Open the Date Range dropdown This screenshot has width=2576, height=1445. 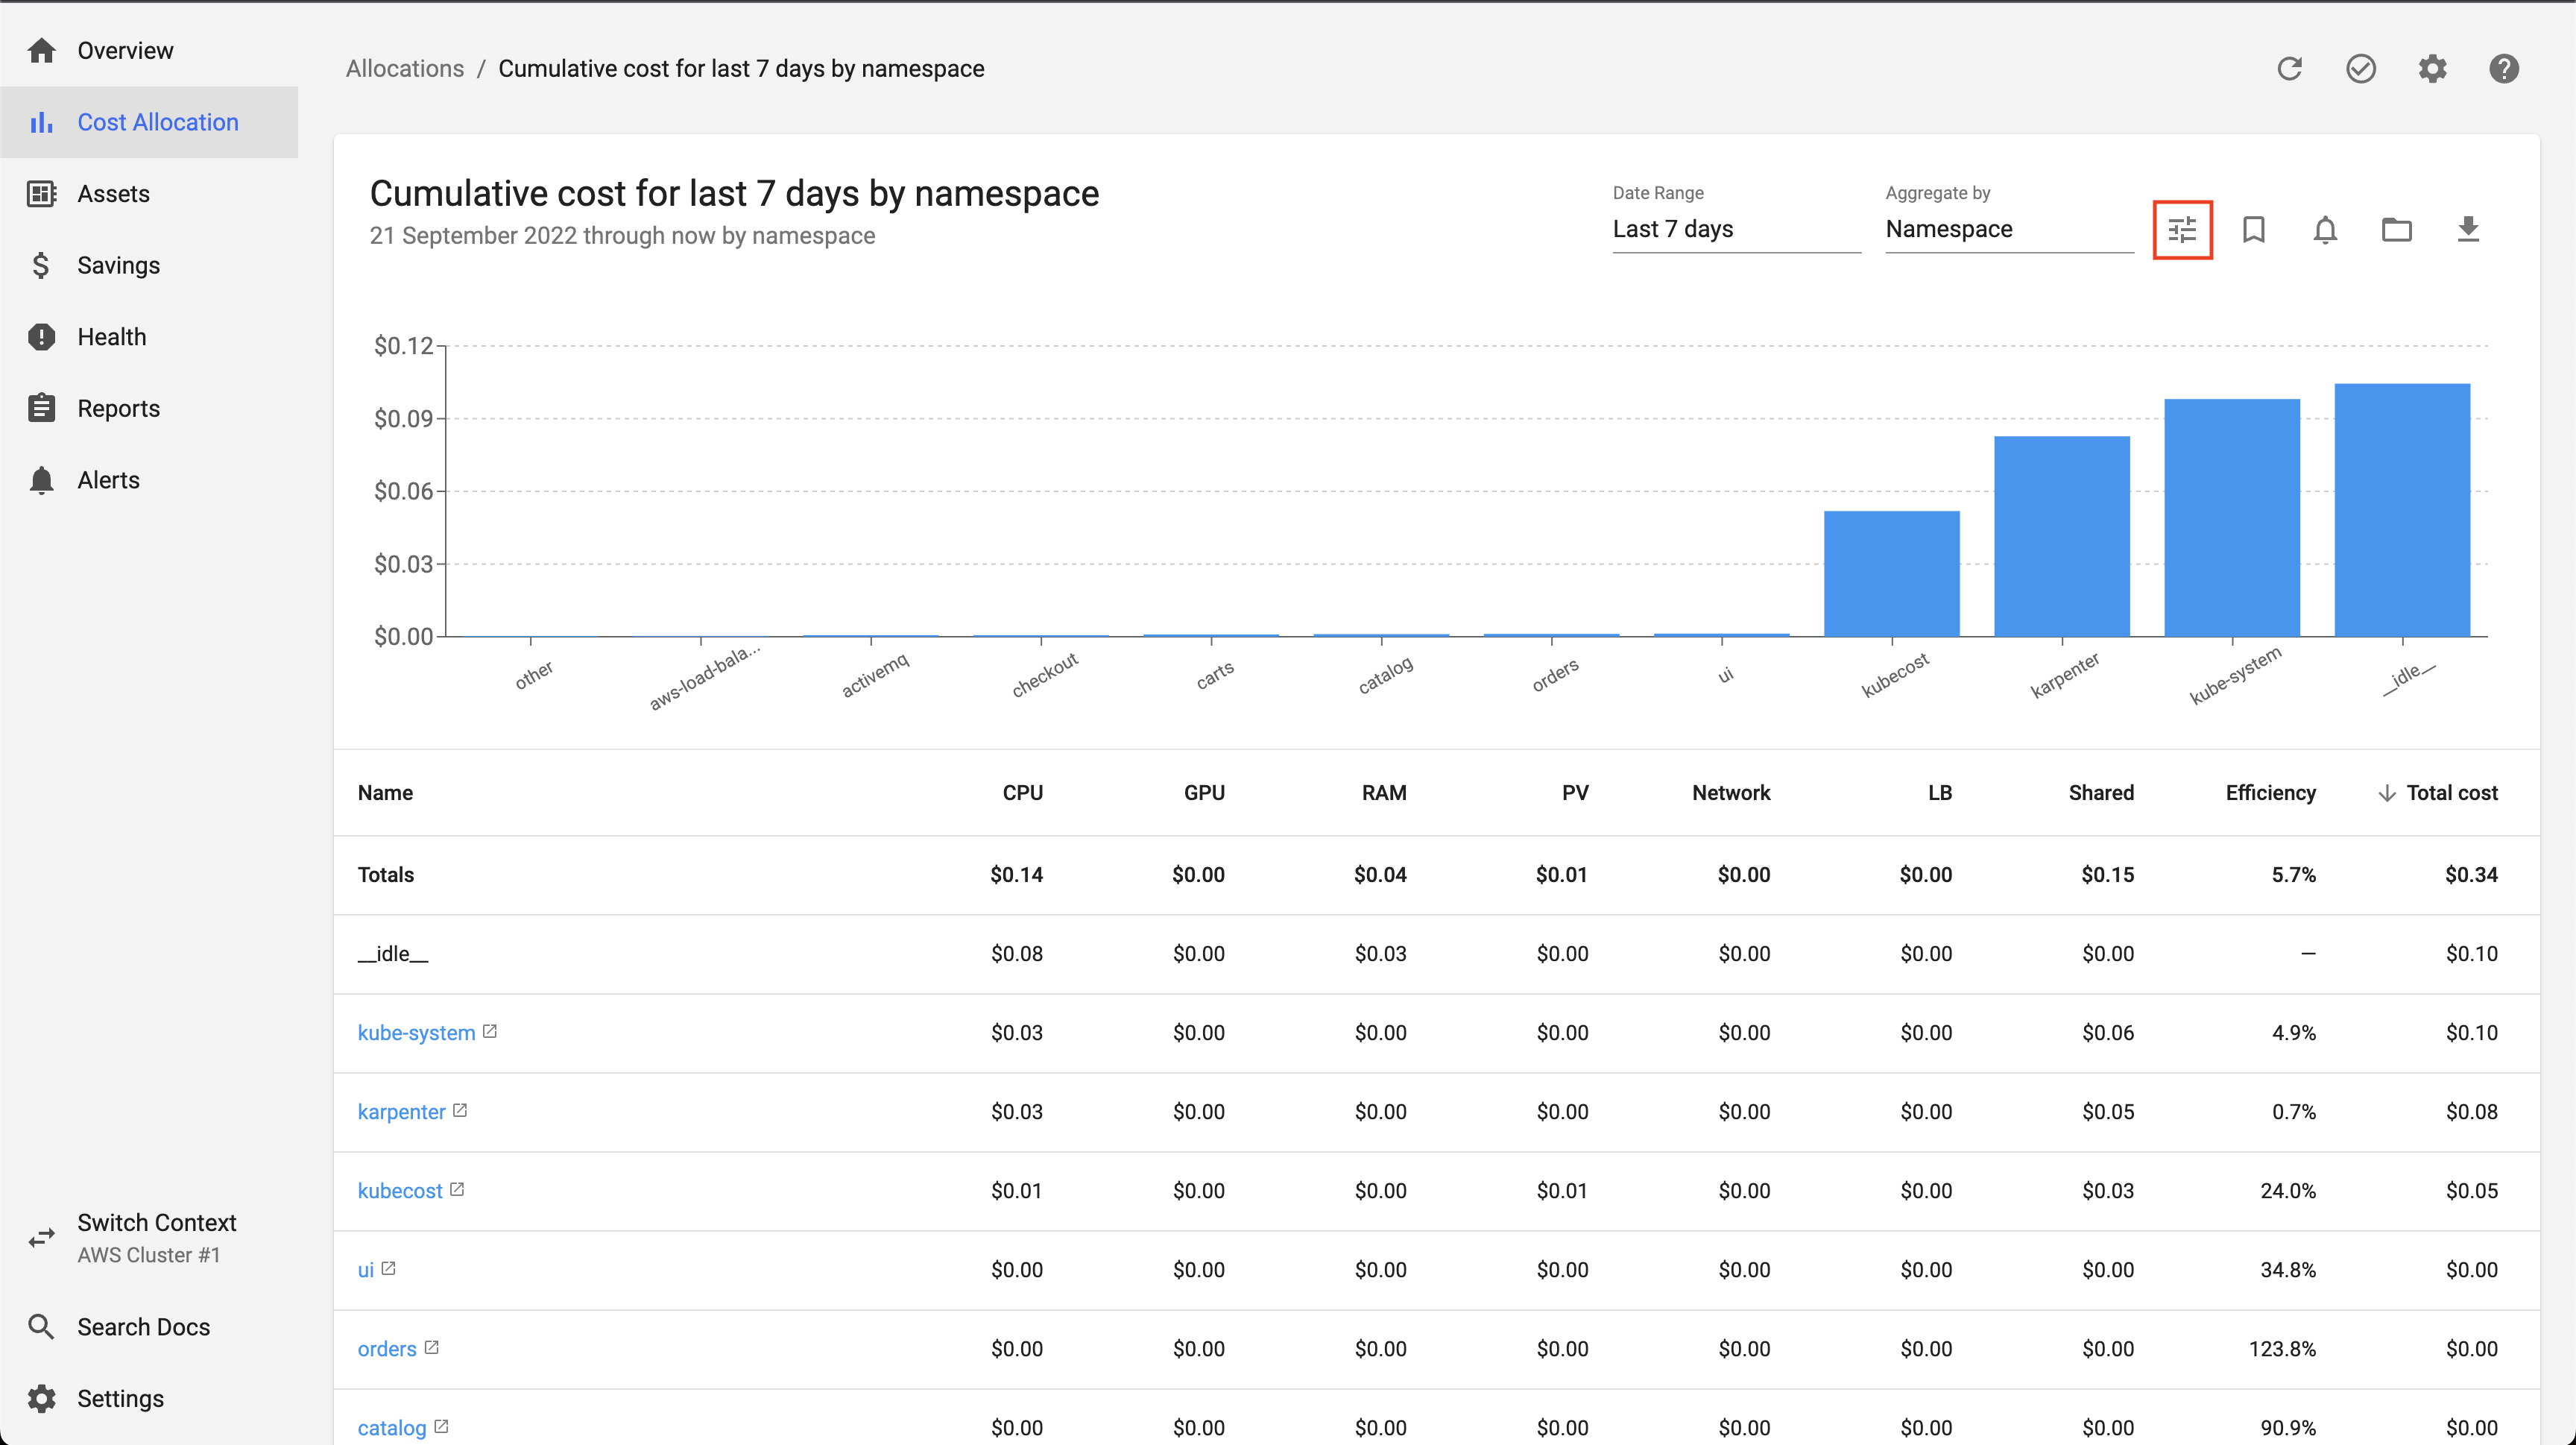(1735, 229)
